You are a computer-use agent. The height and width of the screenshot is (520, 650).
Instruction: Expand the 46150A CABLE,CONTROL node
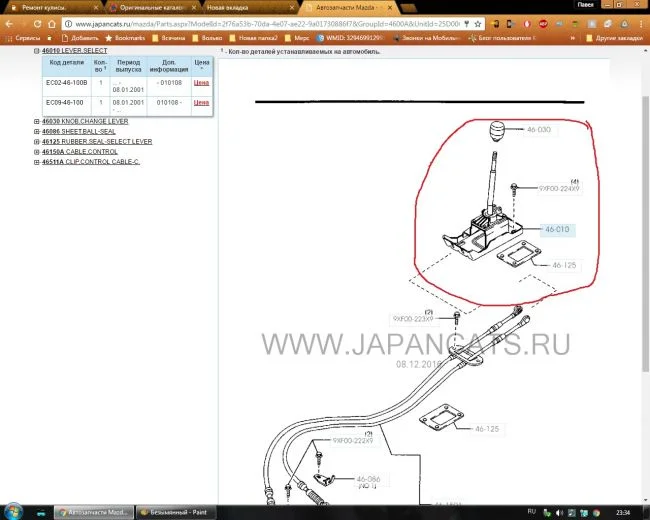coord(37,151)
